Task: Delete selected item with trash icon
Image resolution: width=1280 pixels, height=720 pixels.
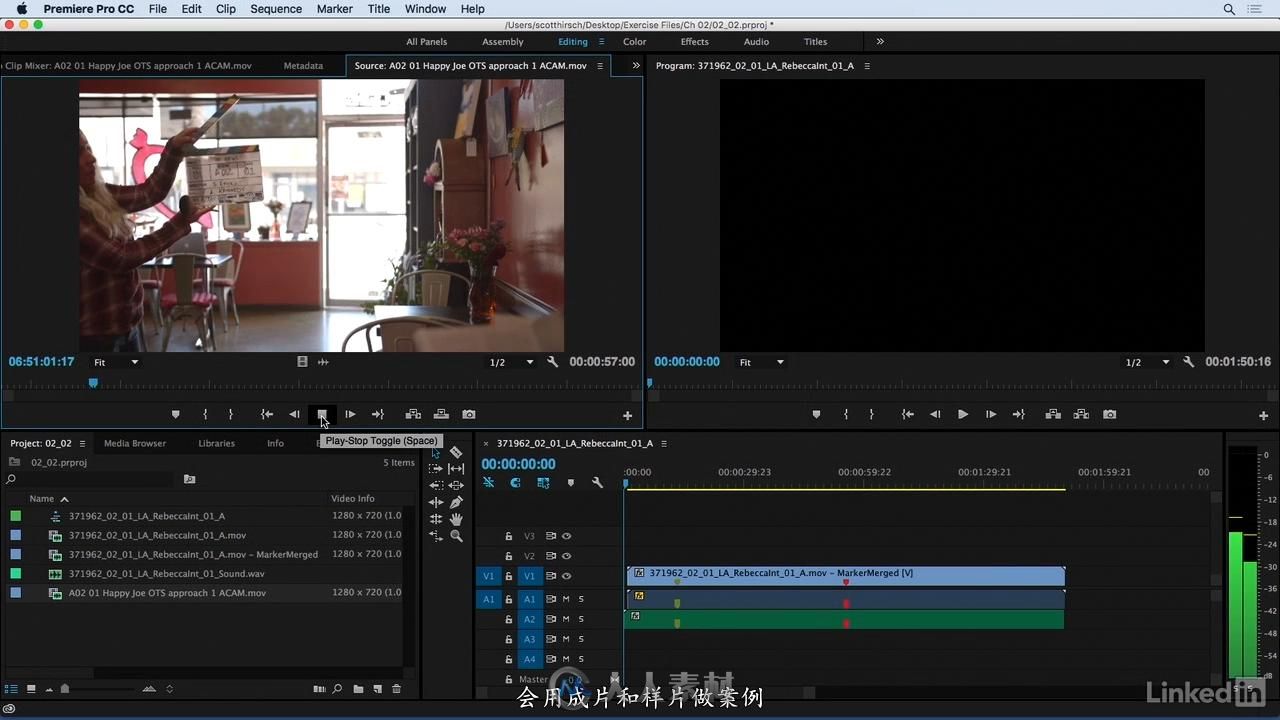Action: pyautogui.click(x=396, y=689)
